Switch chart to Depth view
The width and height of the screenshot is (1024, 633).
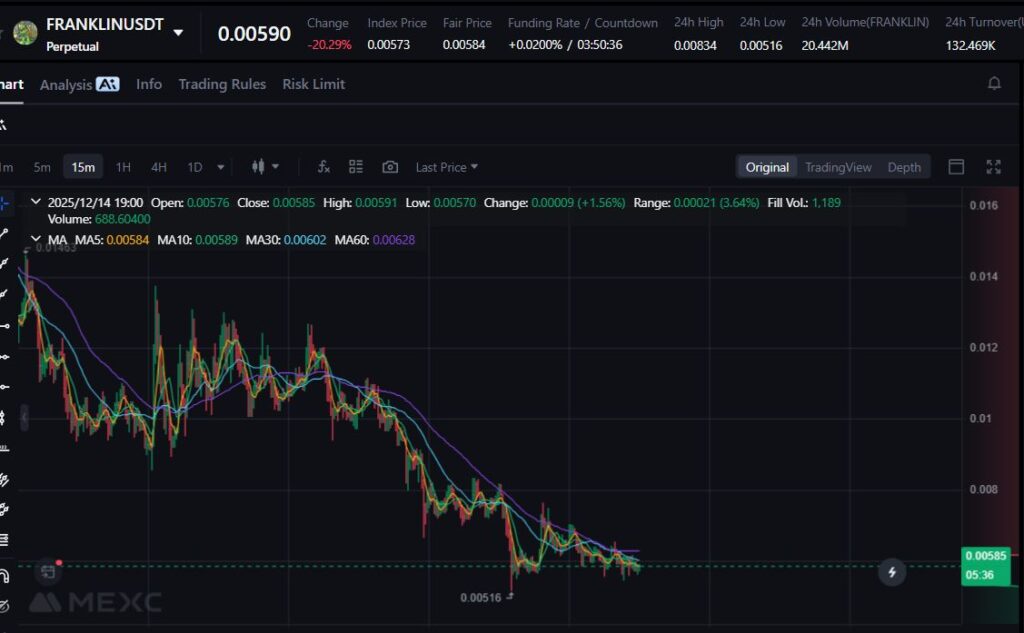904,167
